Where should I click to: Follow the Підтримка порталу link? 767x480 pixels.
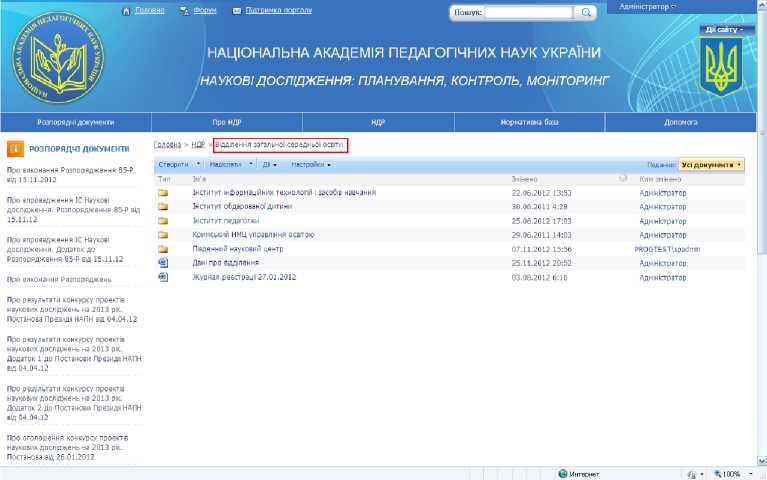(278, 10)
